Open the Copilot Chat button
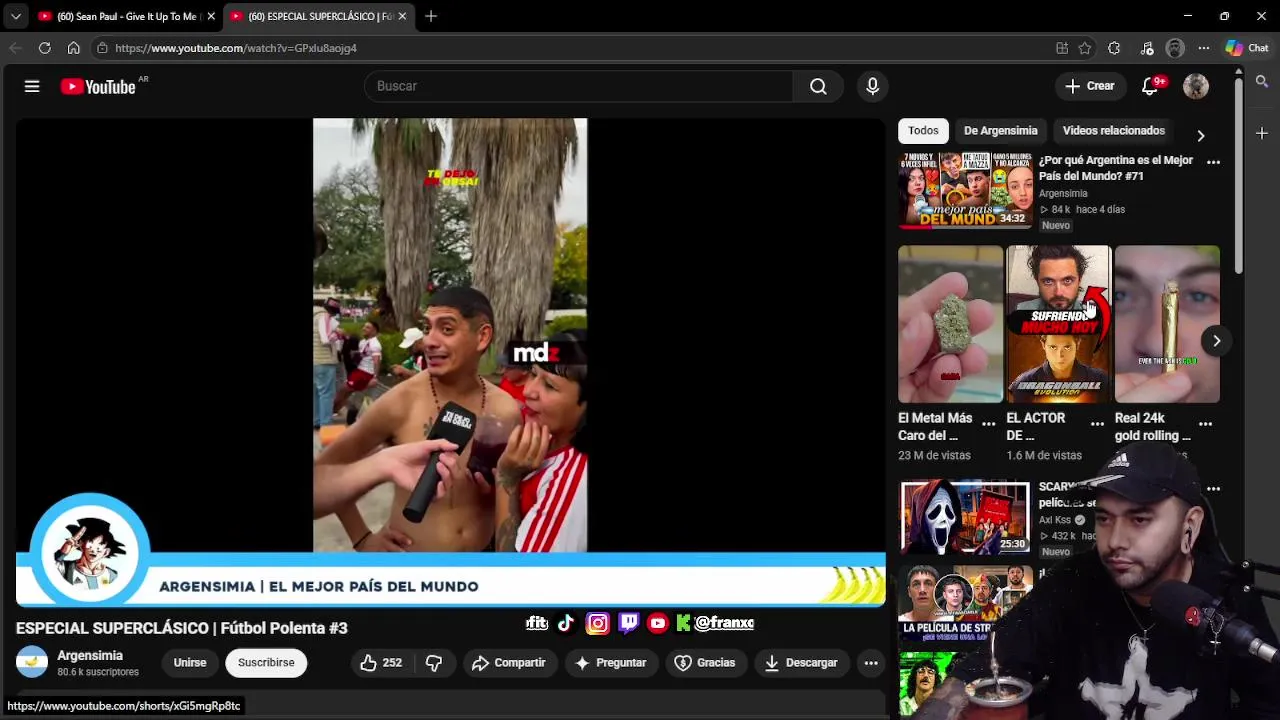Screen dimensions: 1280x720 (x=1247, y=48)
